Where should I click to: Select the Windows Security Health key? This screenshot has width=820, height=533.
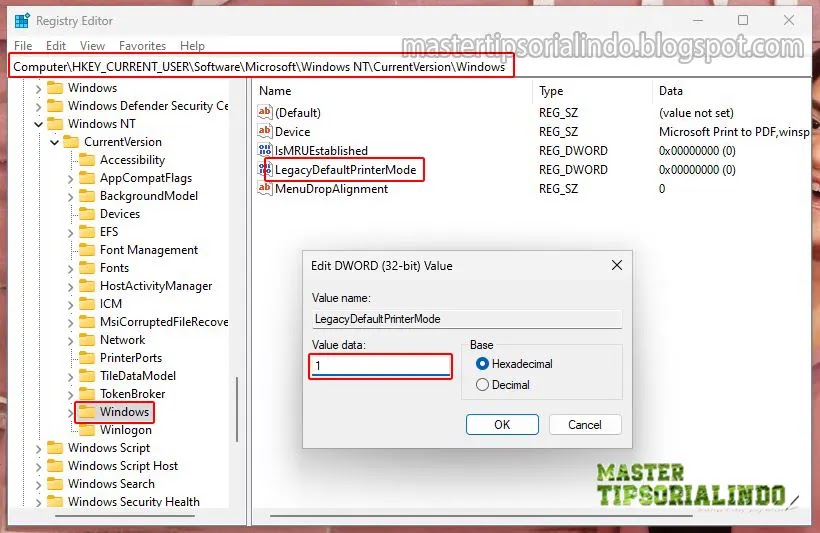click(133, 502)
